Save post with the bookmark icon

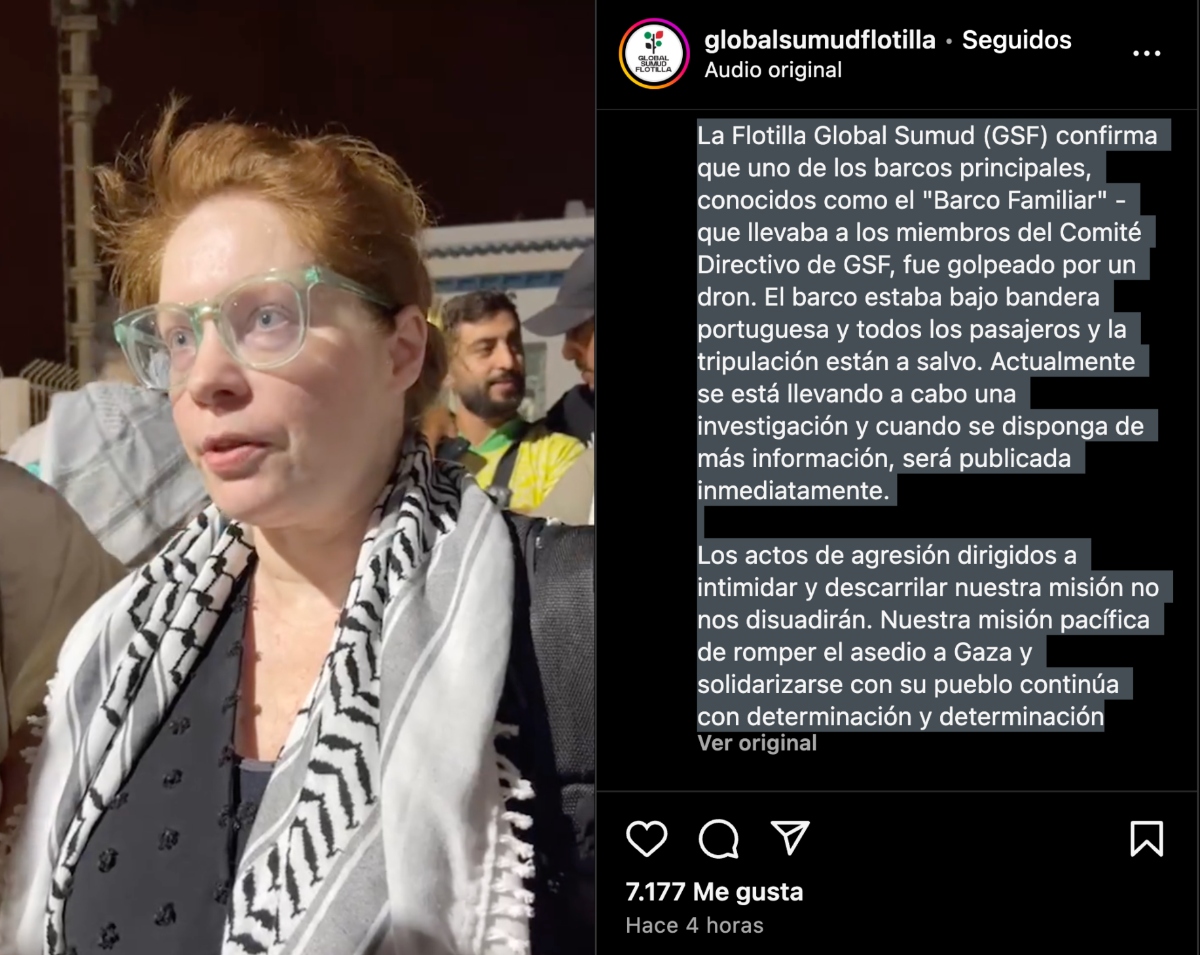tap(1146, 838)
